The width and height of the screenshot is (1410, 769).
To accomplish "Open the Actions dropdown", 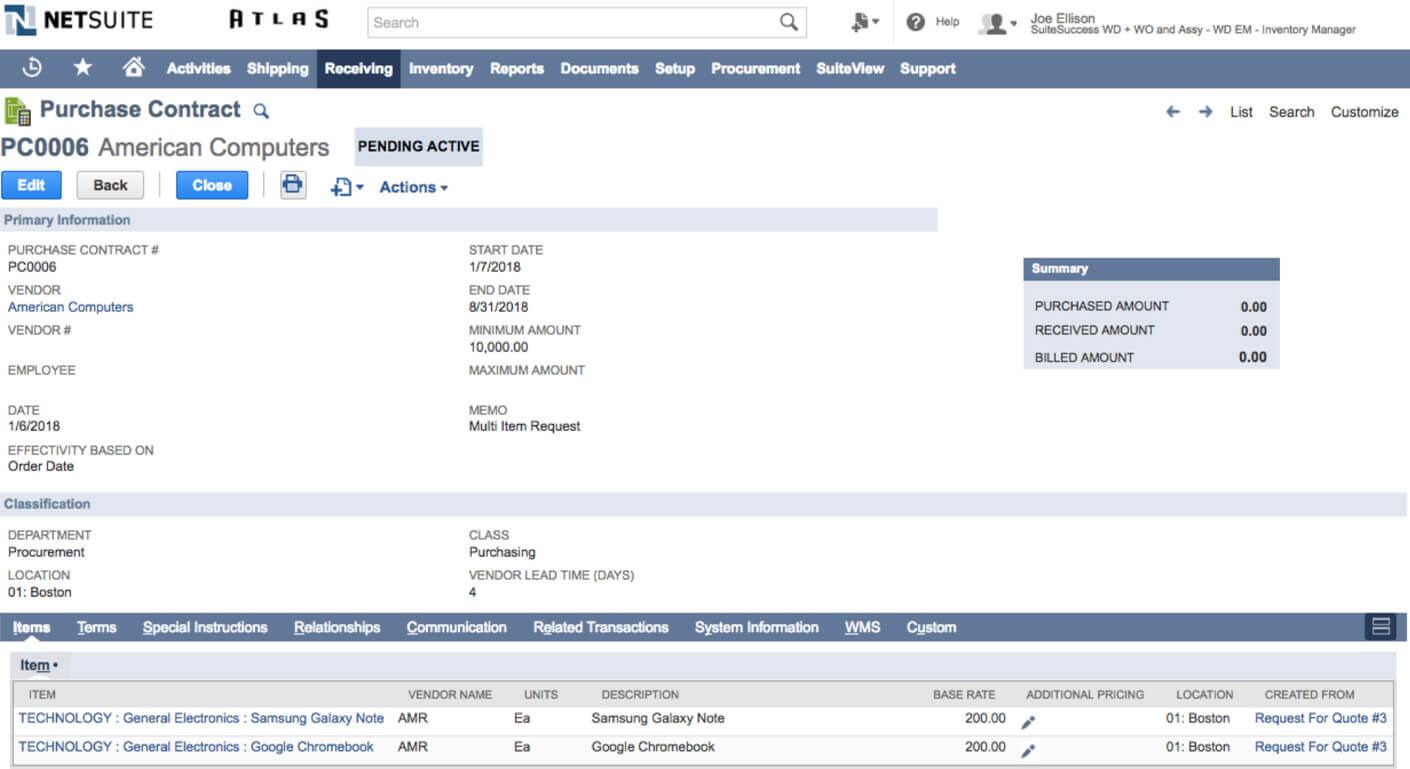I will click(413, 186).
